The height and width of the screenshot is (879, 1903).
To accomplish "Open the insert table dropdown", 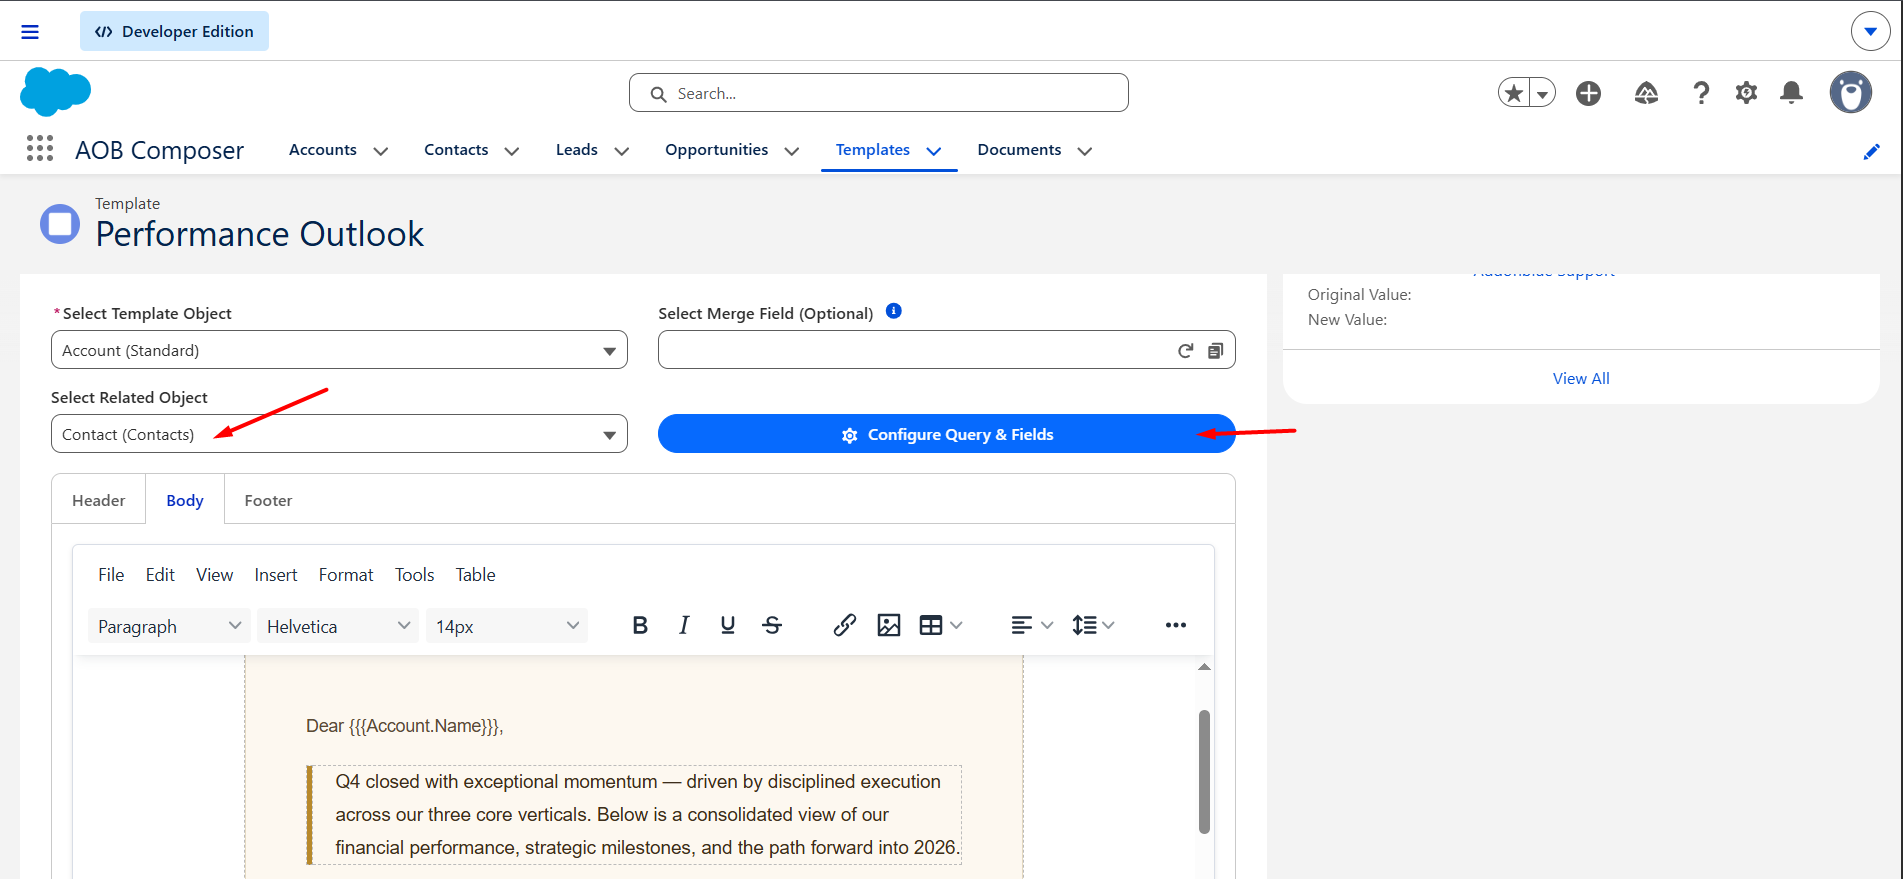I will click(941, 625).
